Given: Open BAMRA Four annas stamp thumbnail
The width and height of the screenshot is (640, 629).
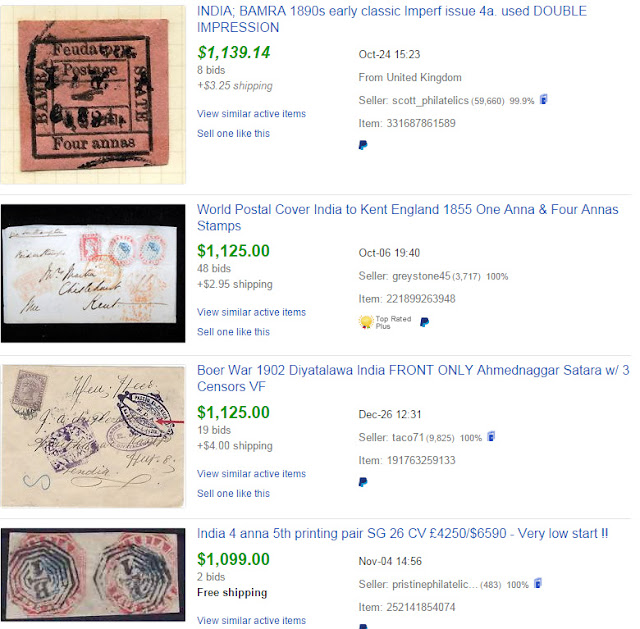Looking at the screenshot, I should point(93,95).
